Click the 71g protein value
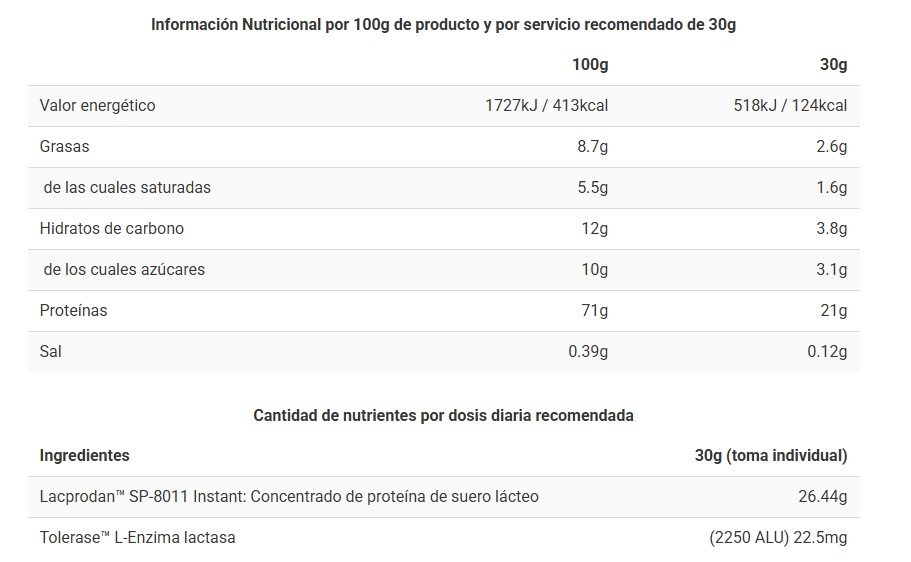This screenshot has width=911, height=562. (x=594, y=311)
